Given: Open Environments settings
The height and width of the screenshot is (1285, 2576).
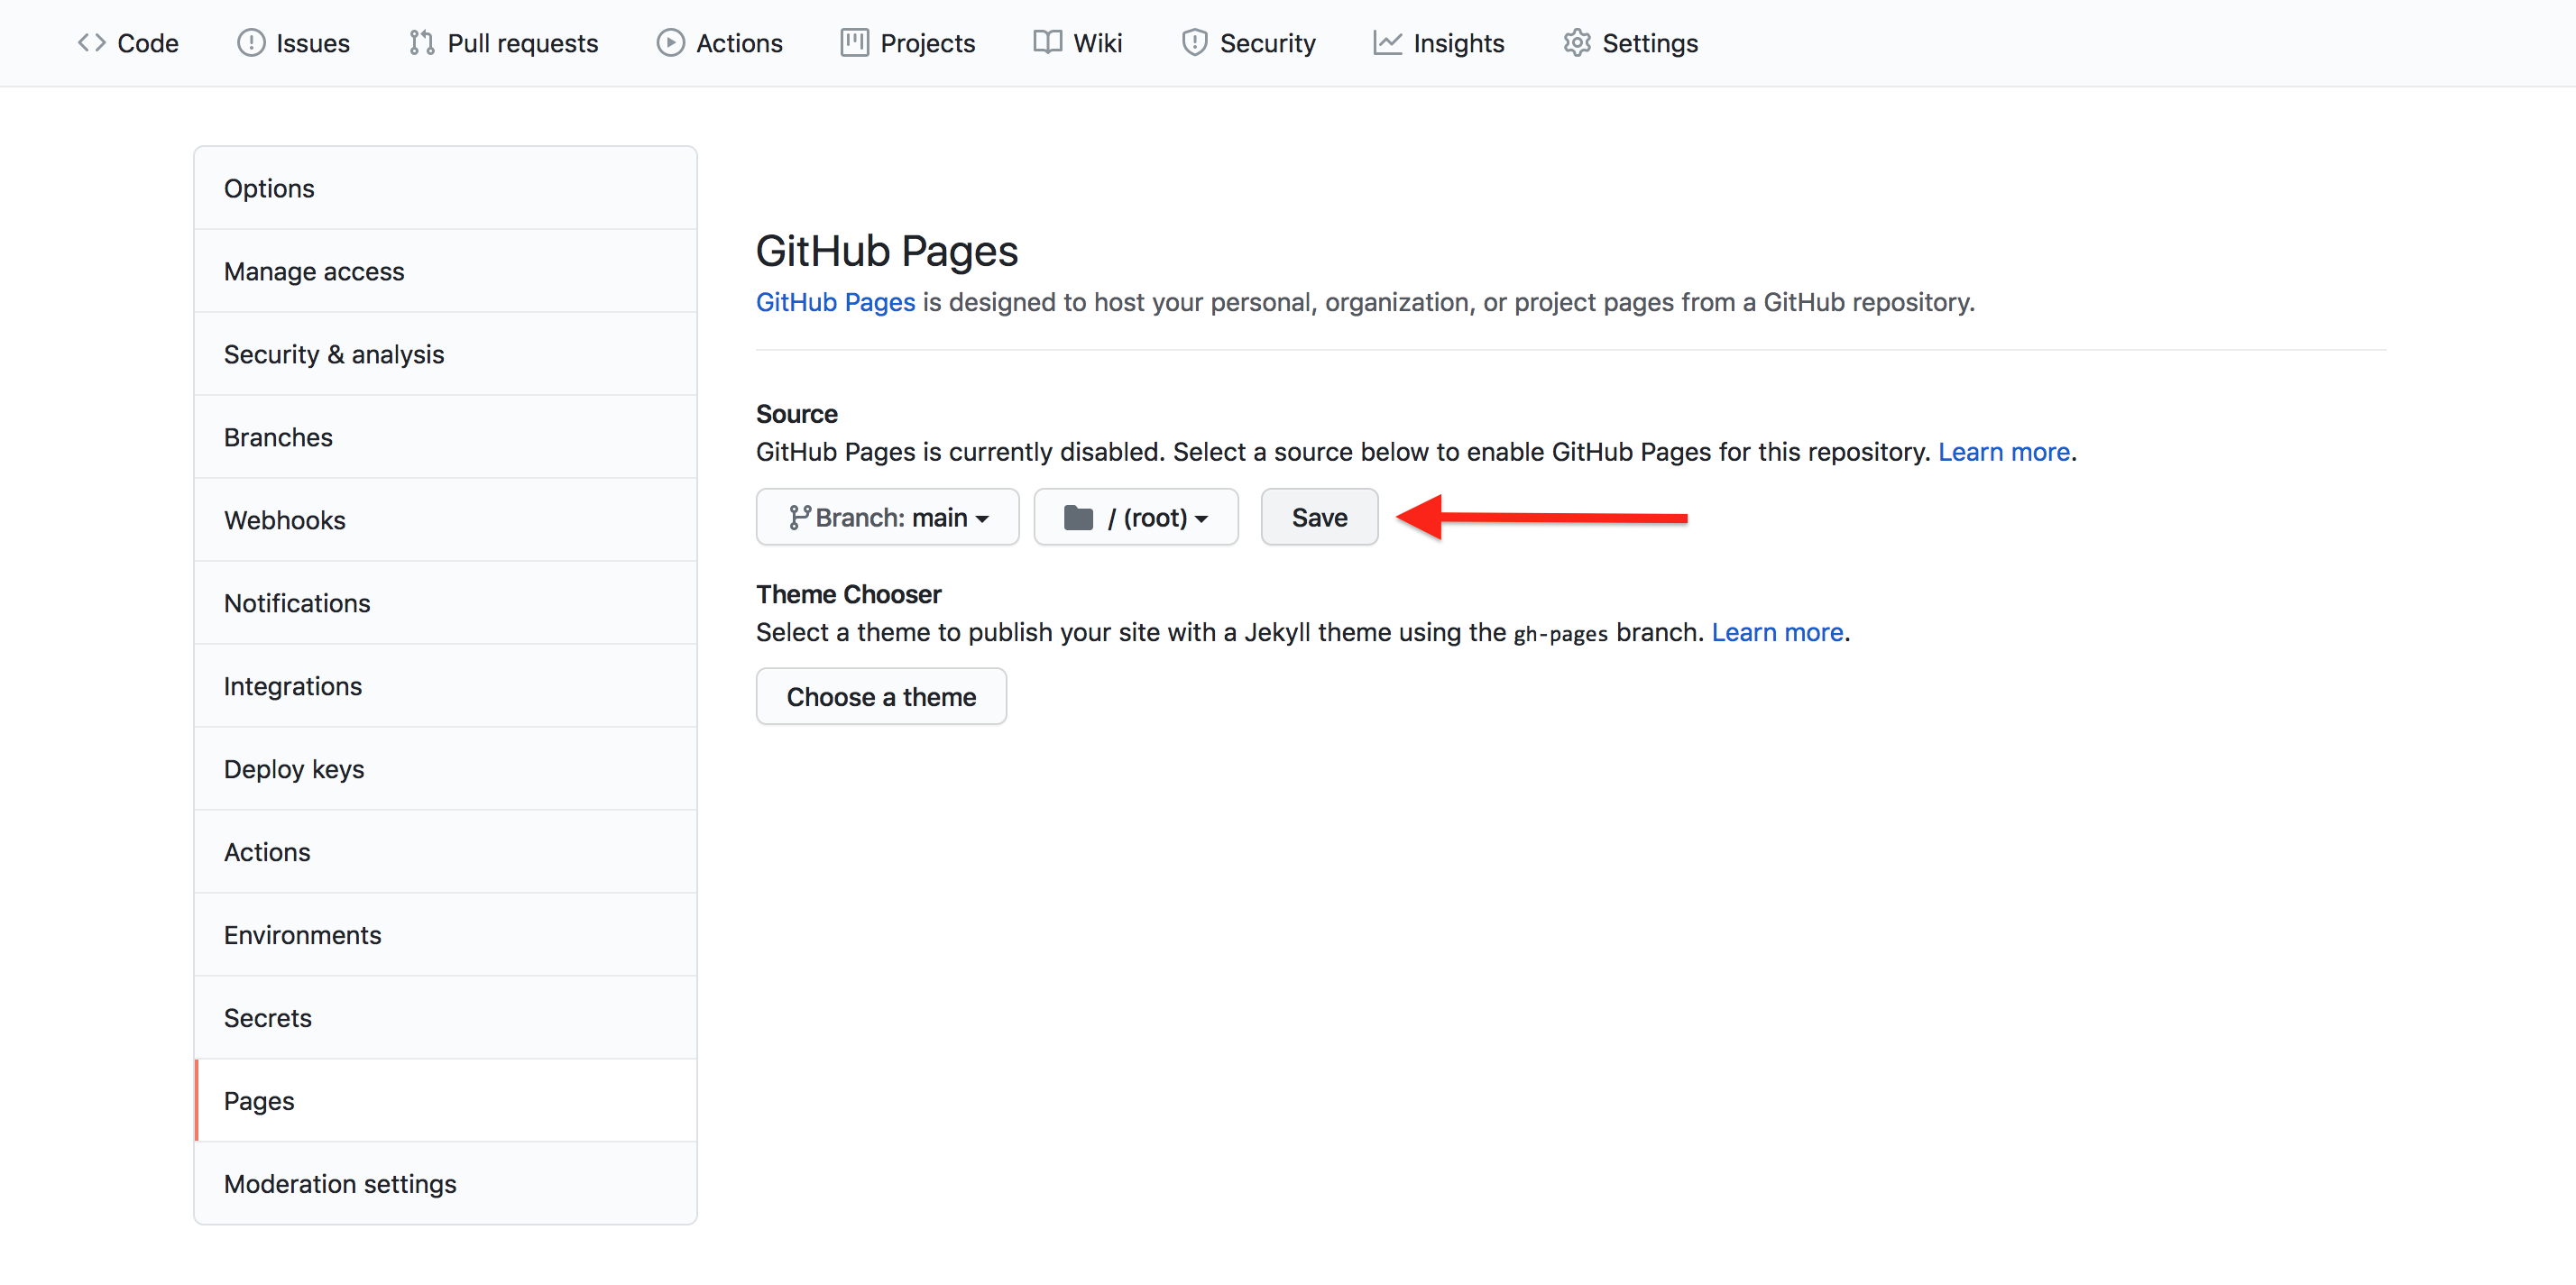Looking at the screenshot, I should 445,935.
